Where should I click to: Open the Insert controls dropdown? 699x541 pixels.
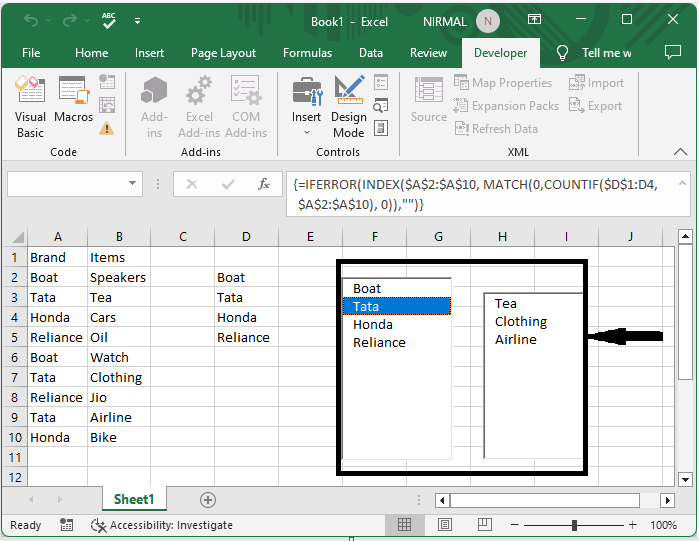click(x=307, y=108)
